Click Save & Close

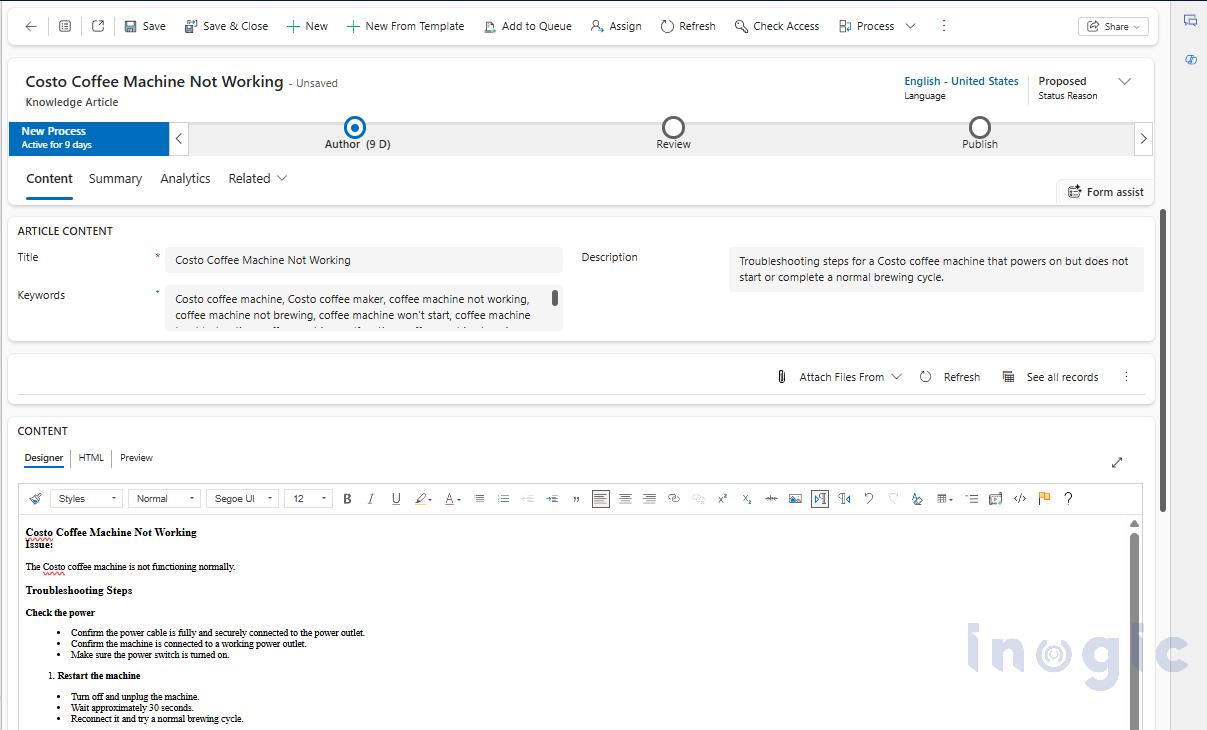click(x=226, y=26)
